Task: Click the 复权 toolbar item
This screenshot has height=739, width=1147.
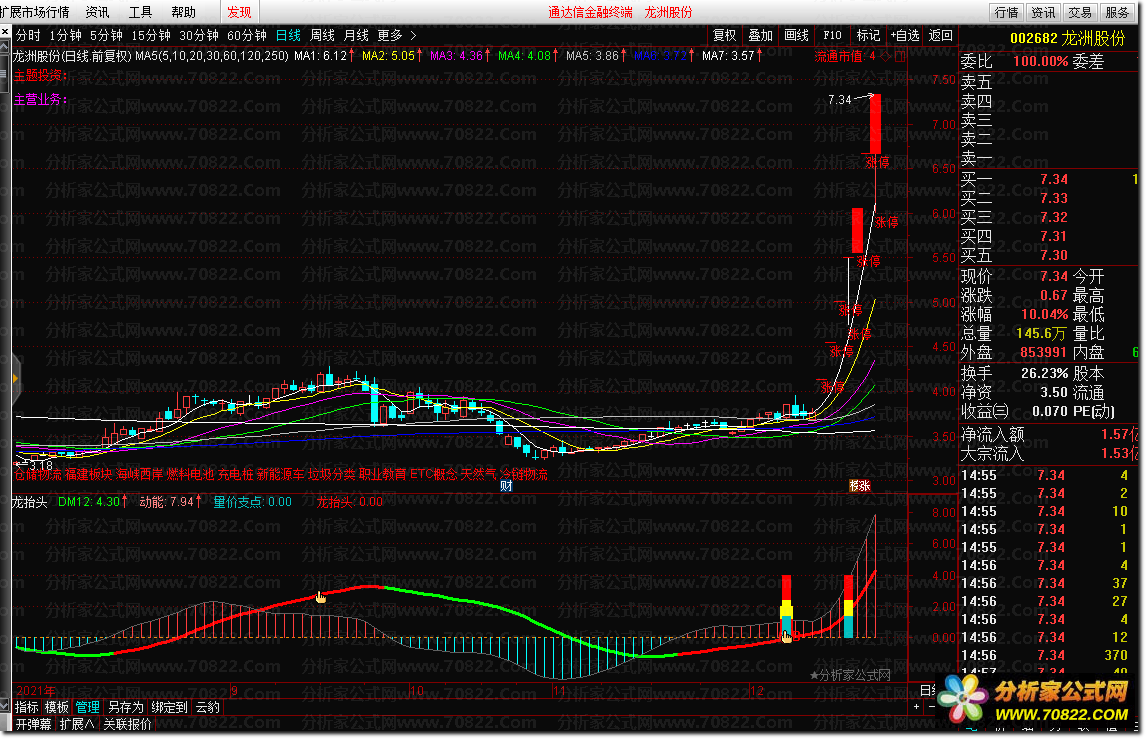Action: click(724, 35)
